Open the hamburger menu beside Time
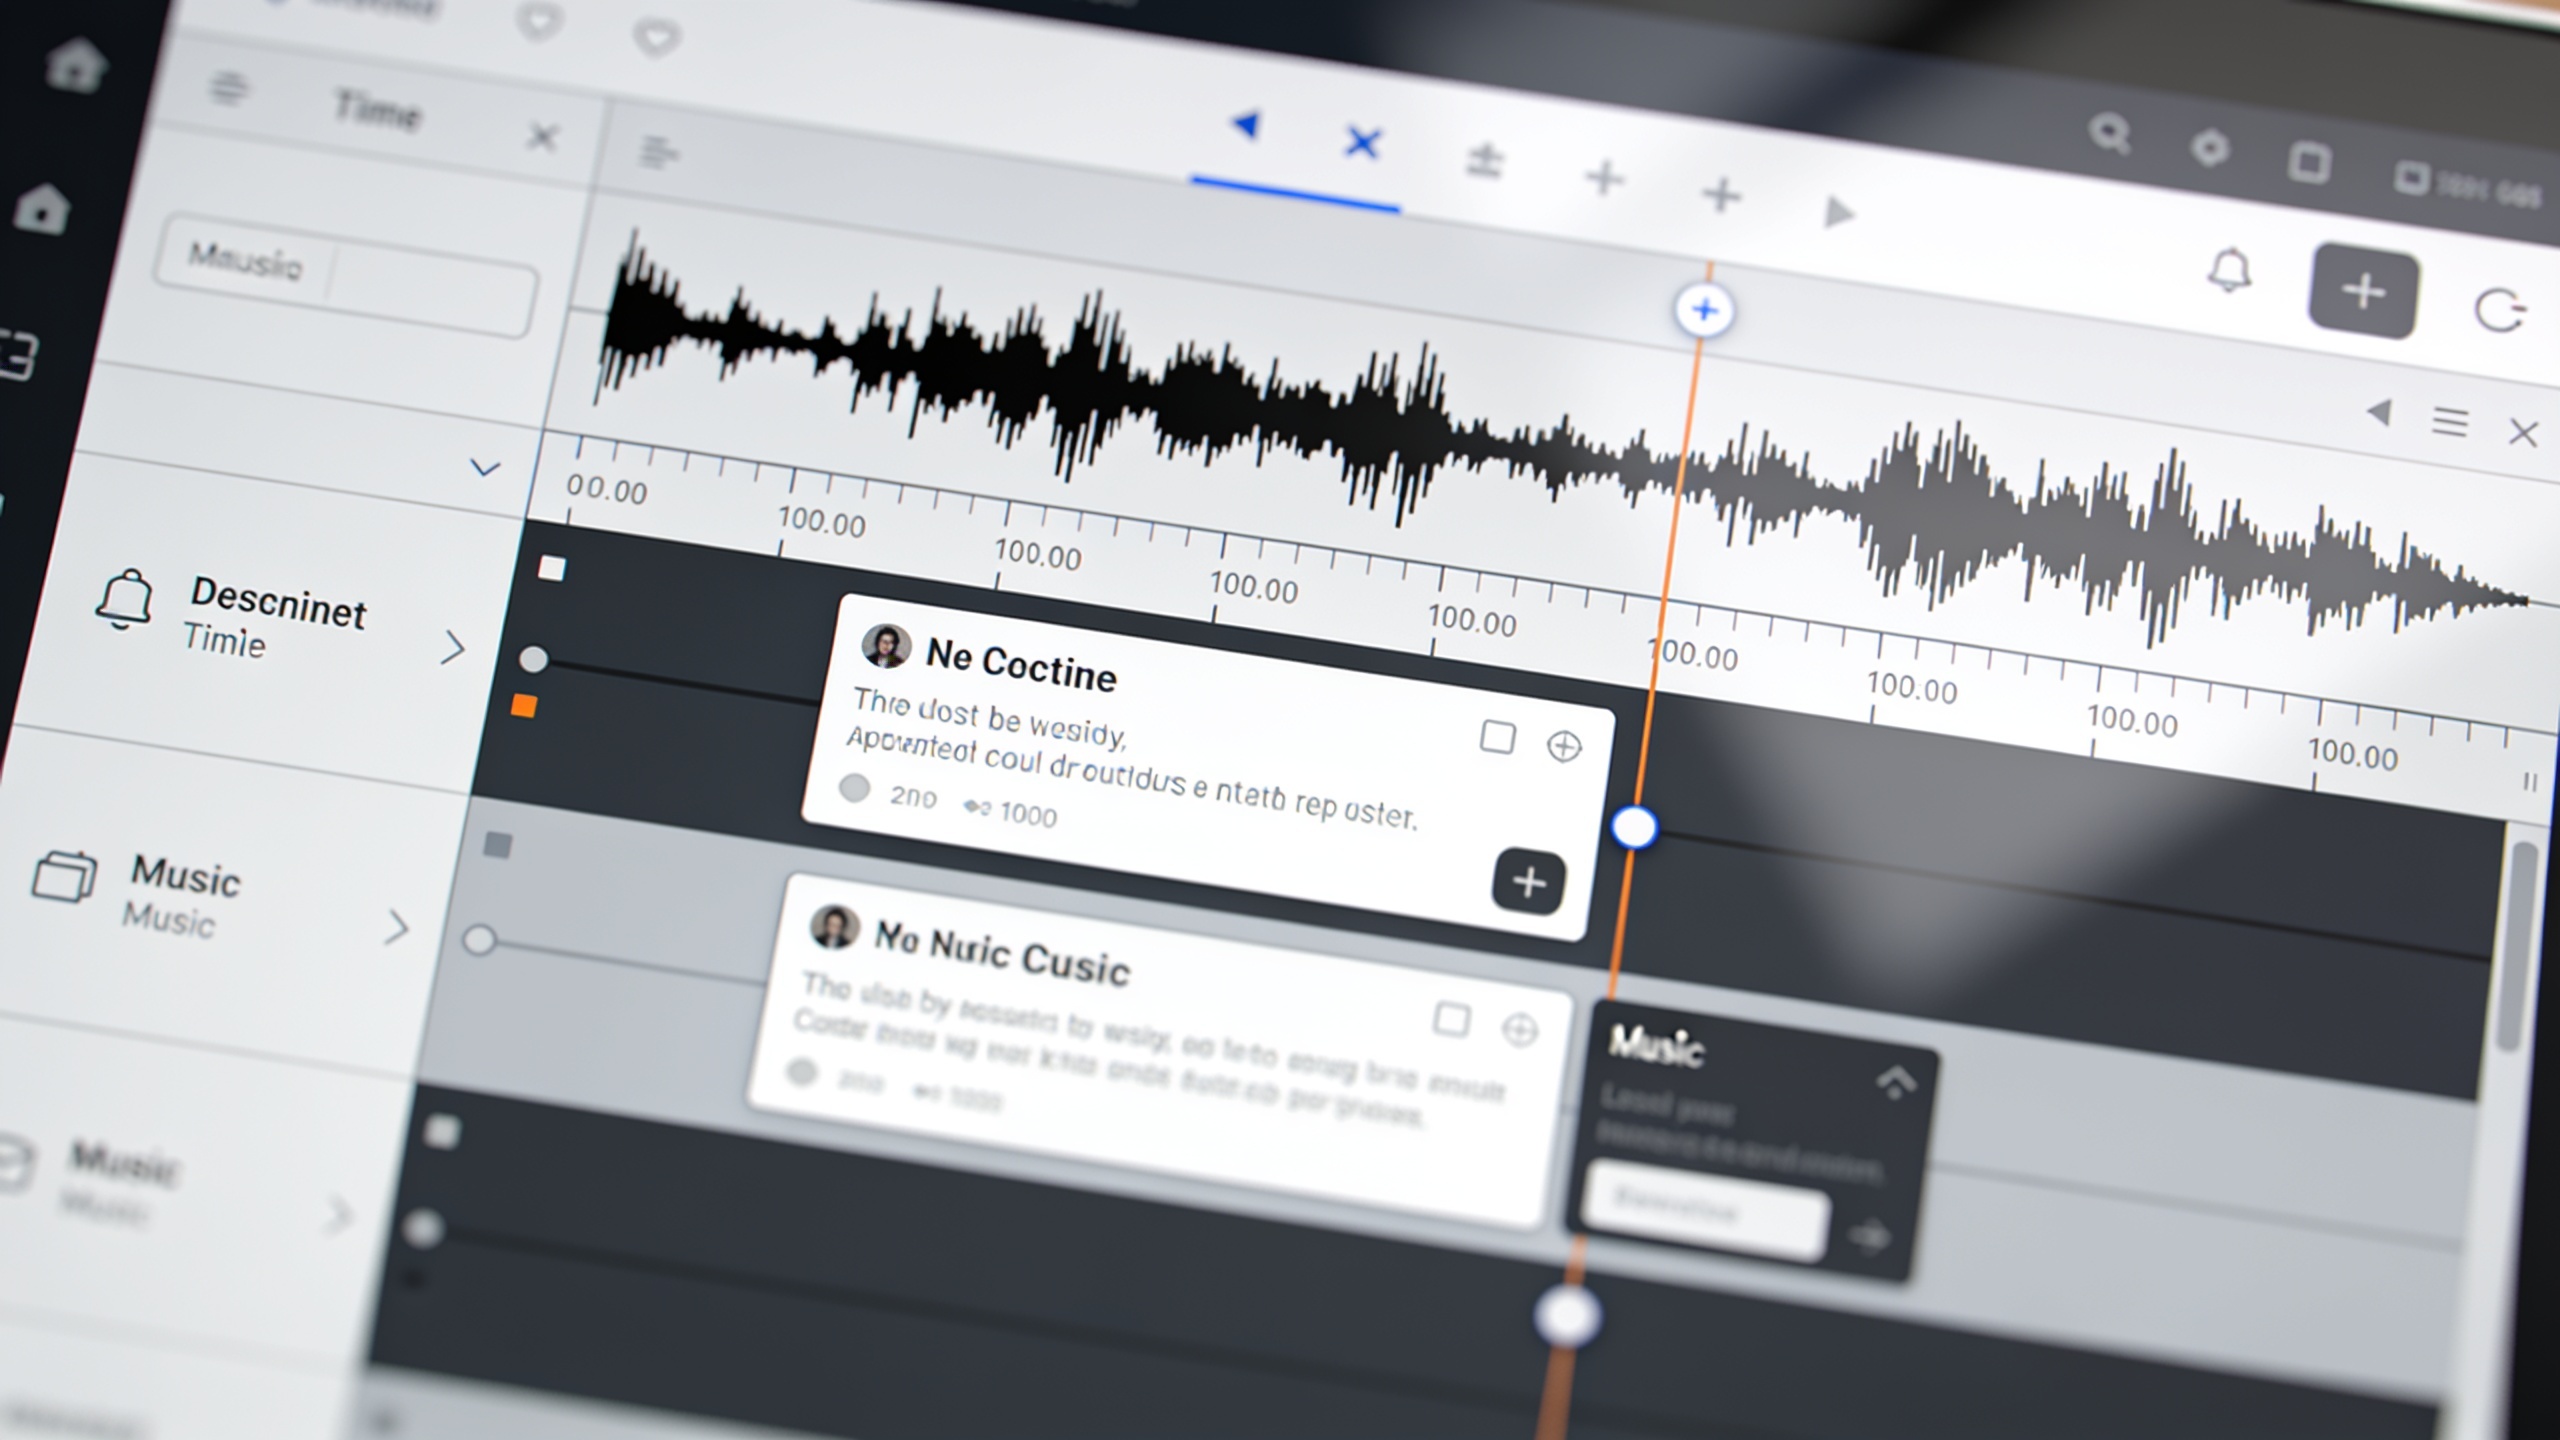The width and height of the screenshot is (2560, 1440). pos(228,89)
